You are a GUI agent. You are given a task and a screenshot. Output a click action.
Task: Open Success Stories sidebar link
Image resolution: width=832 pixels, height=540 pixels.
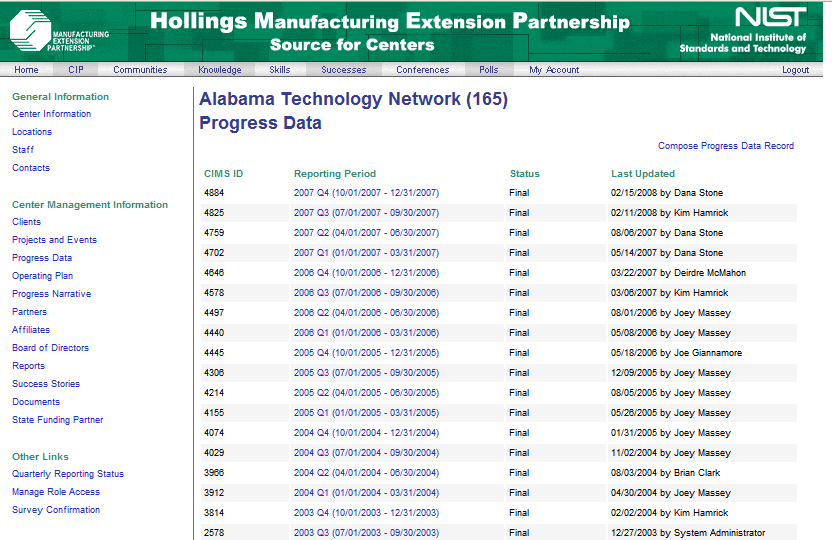pyautogui.click(x=46, y=384)
